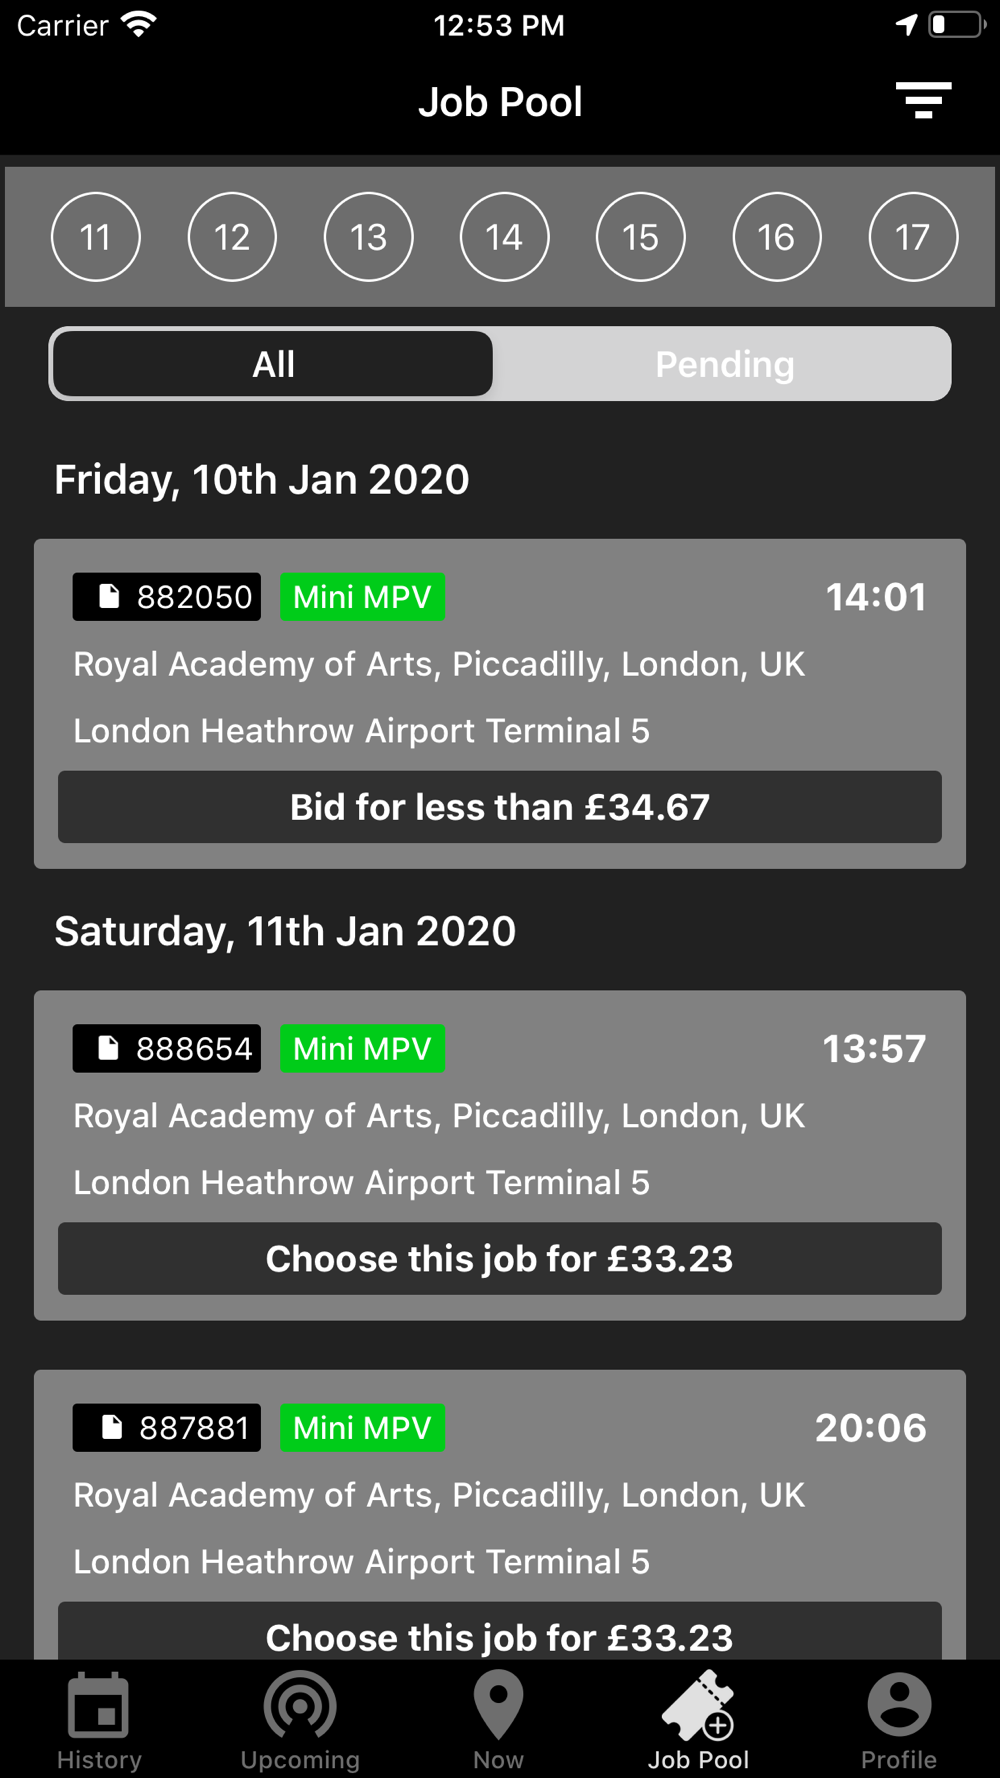
Task: Go to Upcoming jobs tab
Action: [x=300, y=1722]
